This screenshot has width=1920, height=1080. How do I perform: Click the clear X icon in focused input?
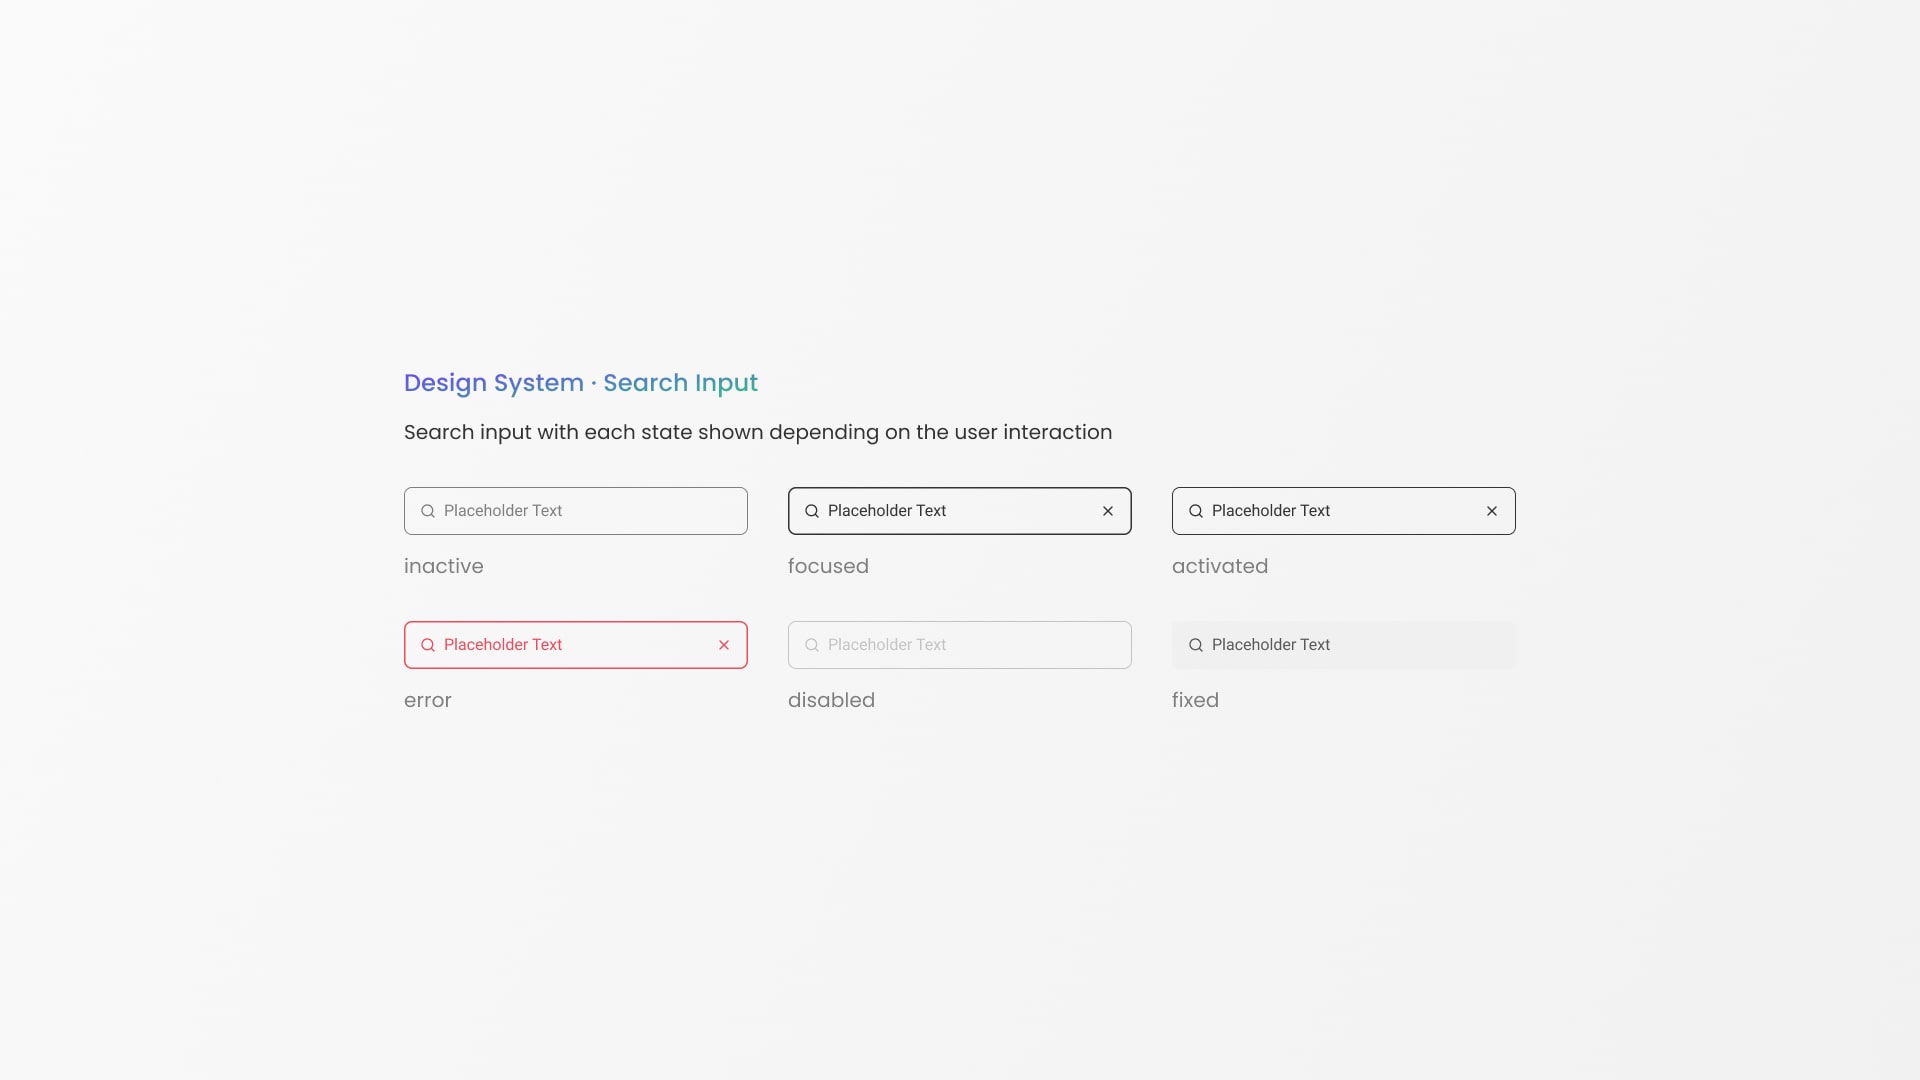[1108, 510]
